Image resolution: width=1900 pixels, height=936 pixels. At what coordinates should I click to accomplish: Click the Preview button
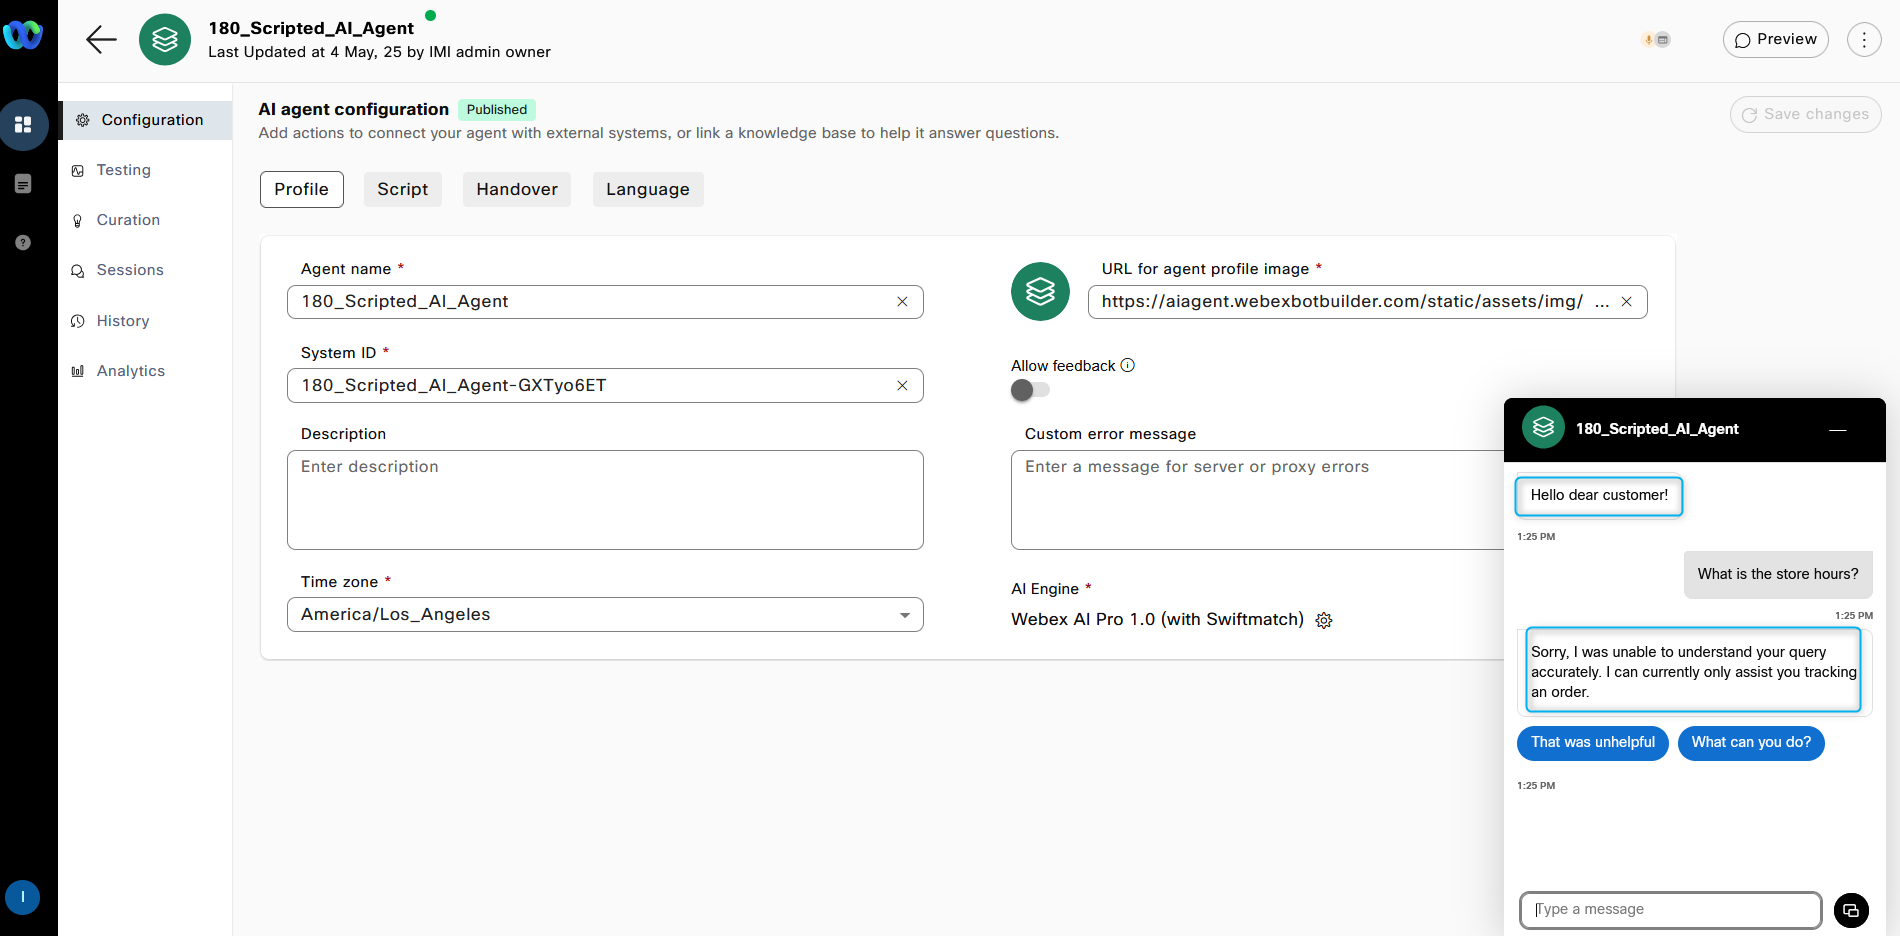[x=1775, y=40]
